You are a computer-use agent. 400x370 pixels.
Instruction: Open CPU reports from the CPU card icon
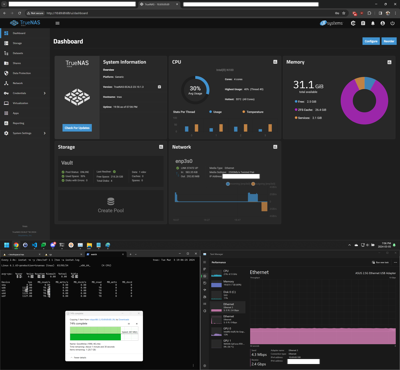[275, 62]
